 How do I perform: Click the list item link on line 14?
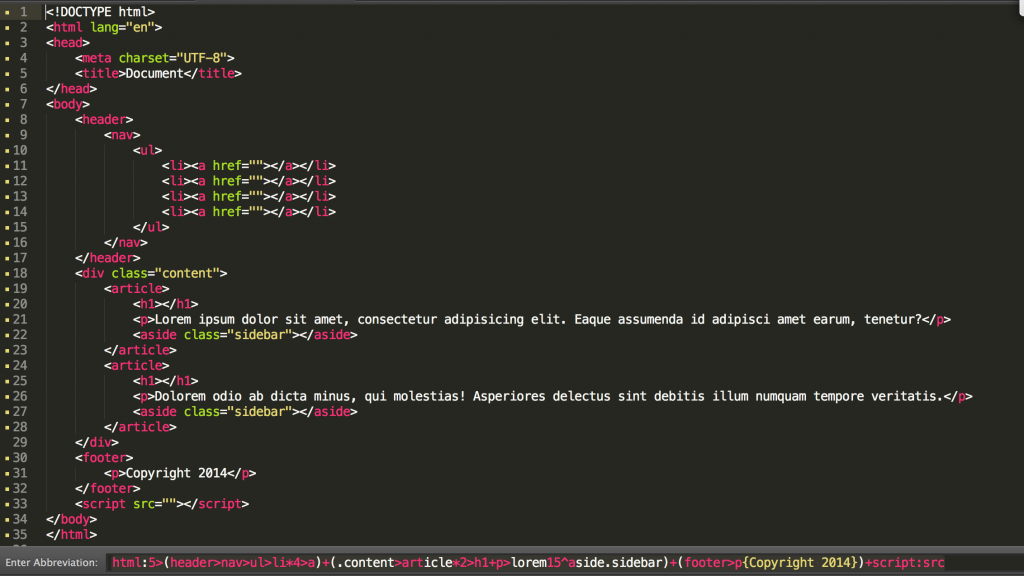click(x=249, y=212)
